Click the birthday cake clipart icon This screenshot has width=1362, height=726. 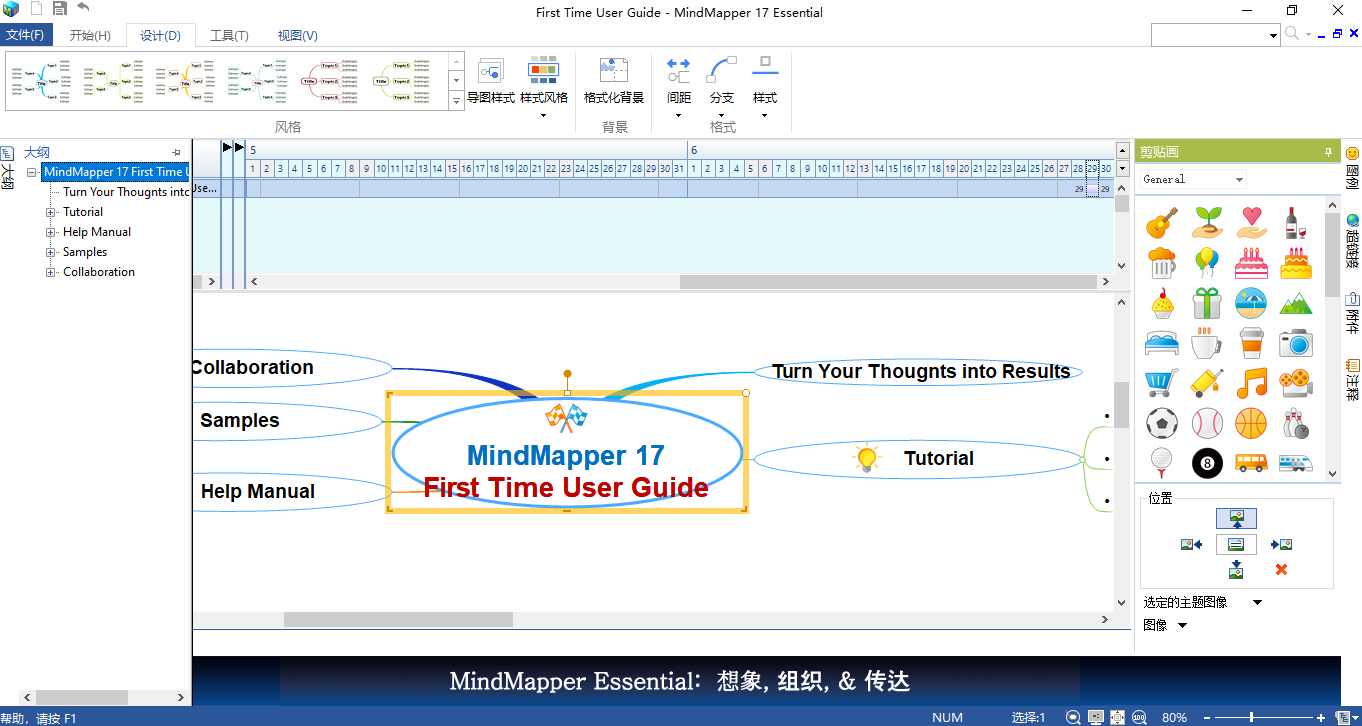[x=1251, y=262]
